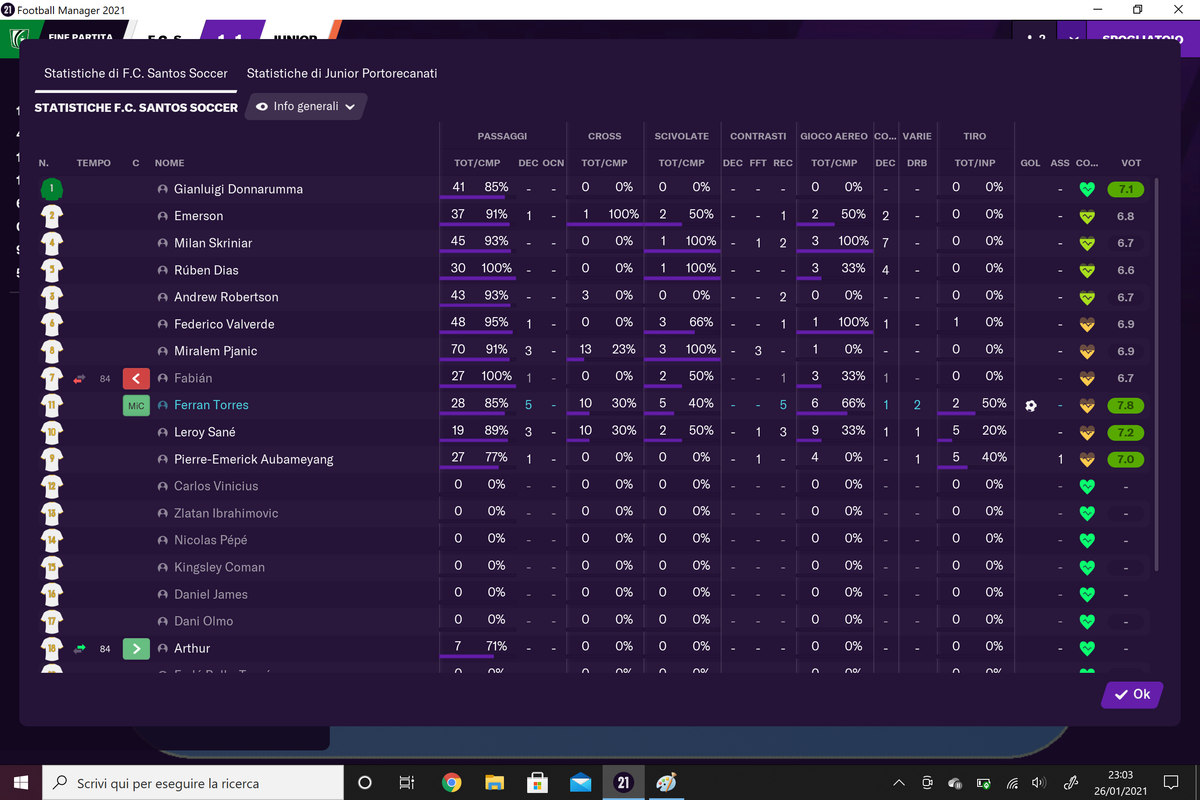Sort by the VOT rating column header
This screenshot has height=800, width=1200.
(1131, 163)
